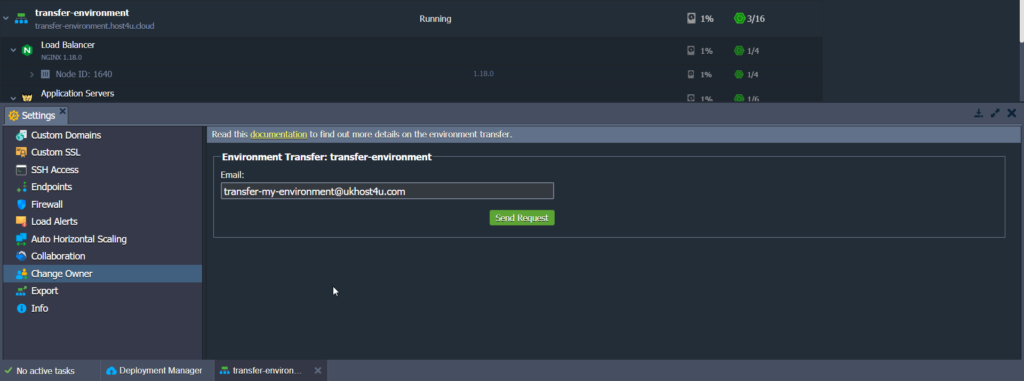Close the settings panel with X icon
The height and width of the screenshot is (381, 1024).
(1012, 113)
